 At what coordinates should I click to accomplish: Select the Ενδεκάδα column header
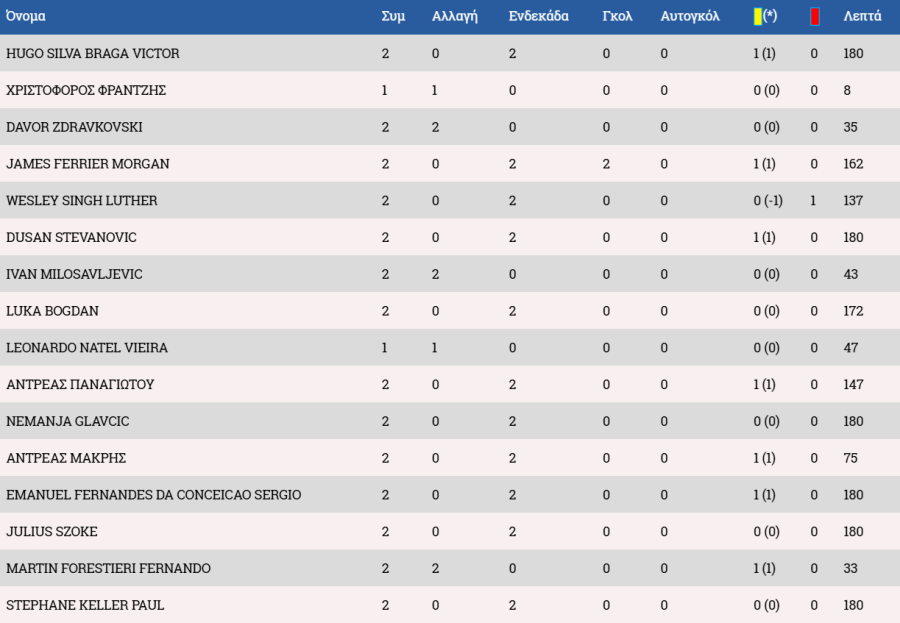pyautogui.click(x=538, y=16)
